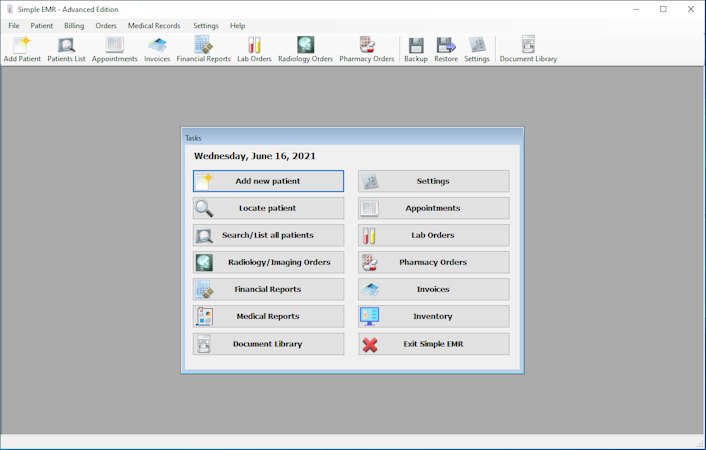Click the Invoices button in the Tasks panel
The image size is (706, 450).
coord(434,289)
